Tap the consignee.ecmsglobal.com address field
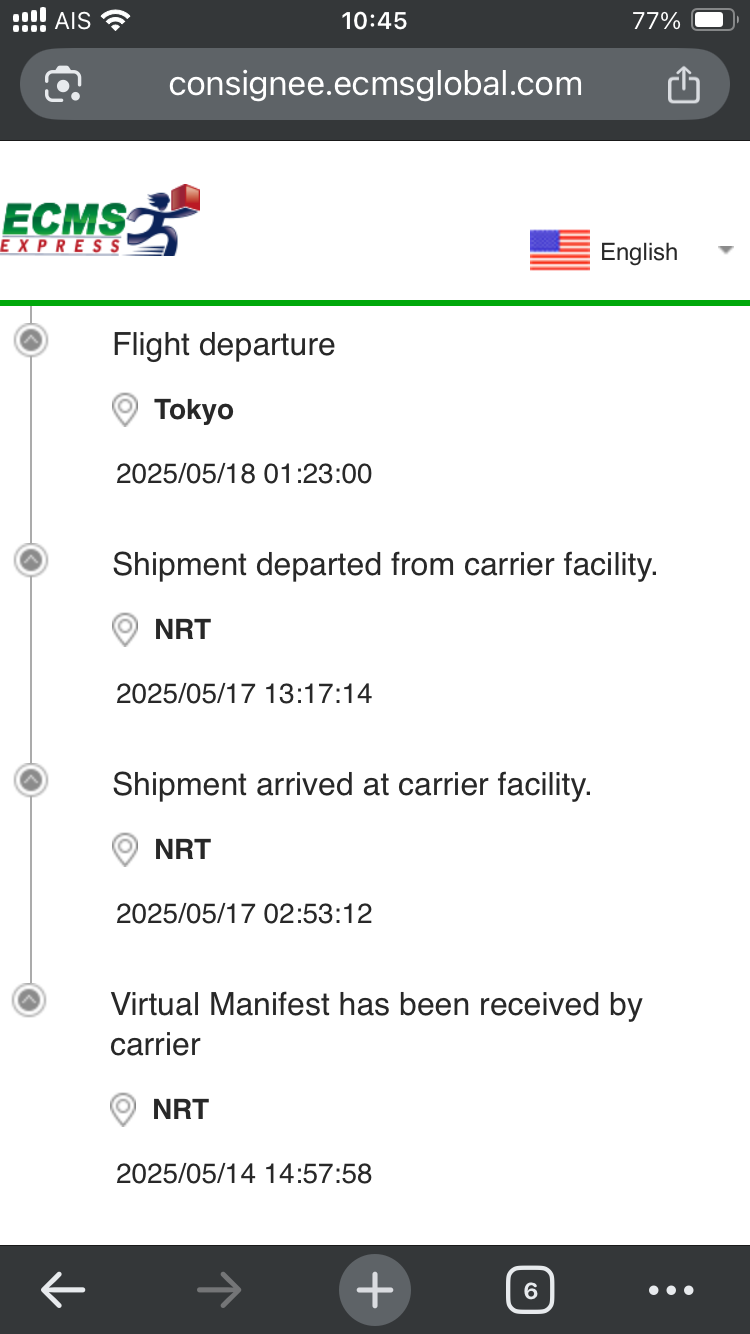Image resolution: width=750 pixels, height=1334 pixels. [375, 84]
